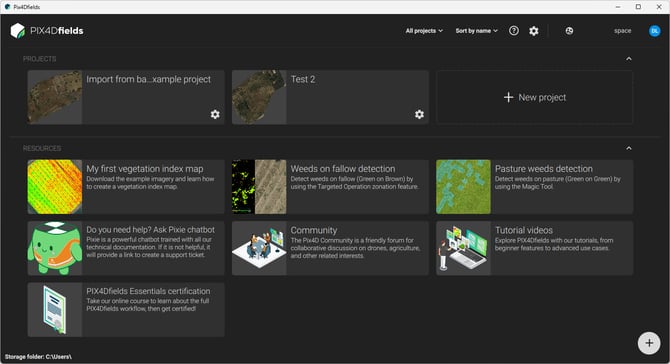The height and width of the screenshot is (364, 670).
Task: Open the Community forum card
Action: 330,248
